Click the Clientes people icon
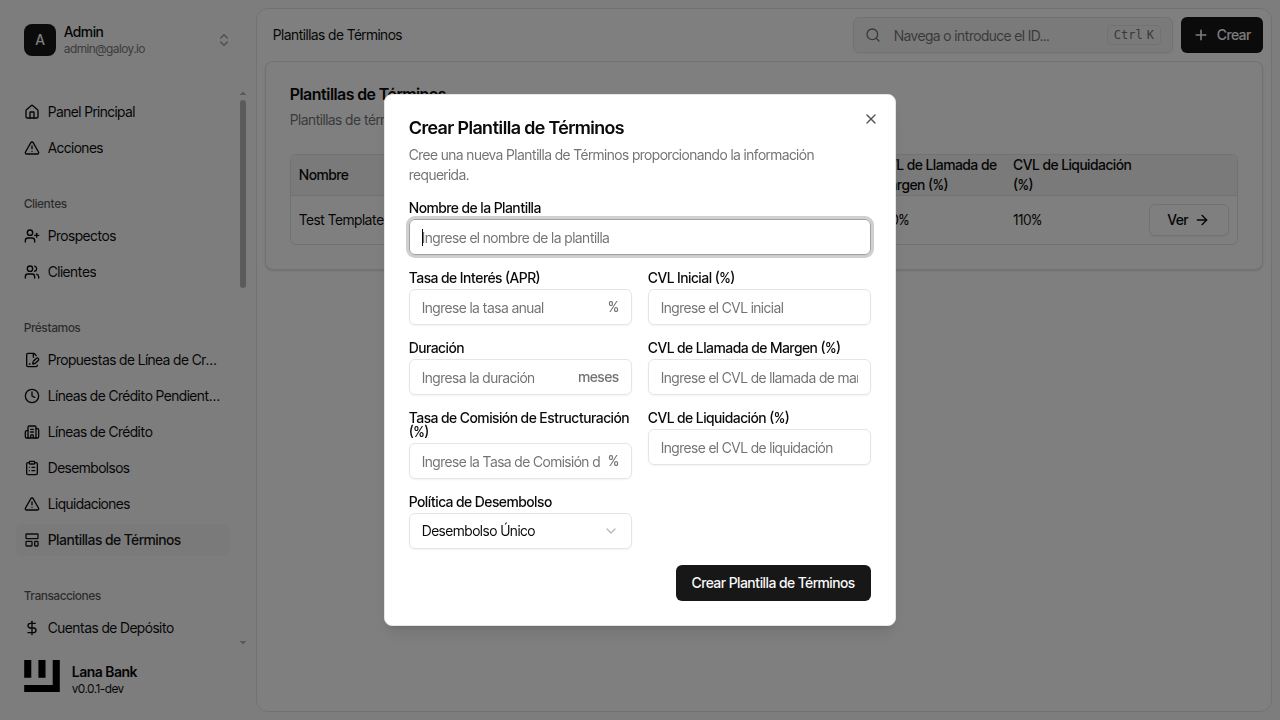 click(x=33, y=271)
